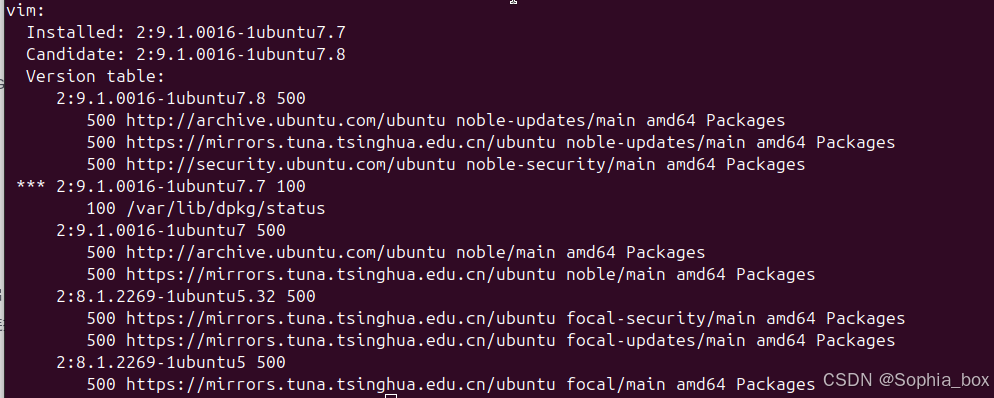
Task: Open the tuna mirror focal-security/main URL
Action: coord(340,319)
